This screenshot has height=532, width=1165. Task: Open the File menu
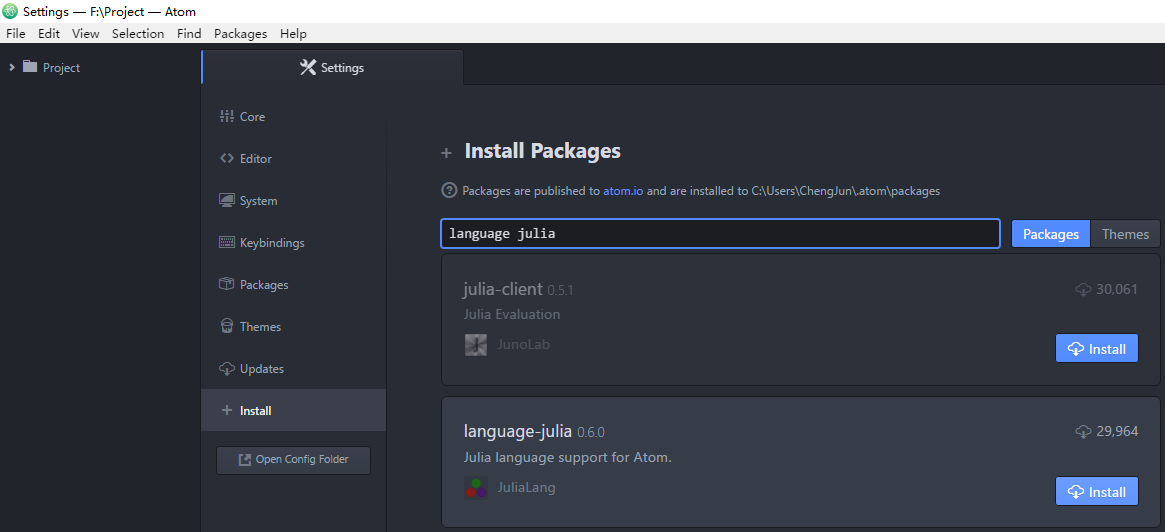16,33
